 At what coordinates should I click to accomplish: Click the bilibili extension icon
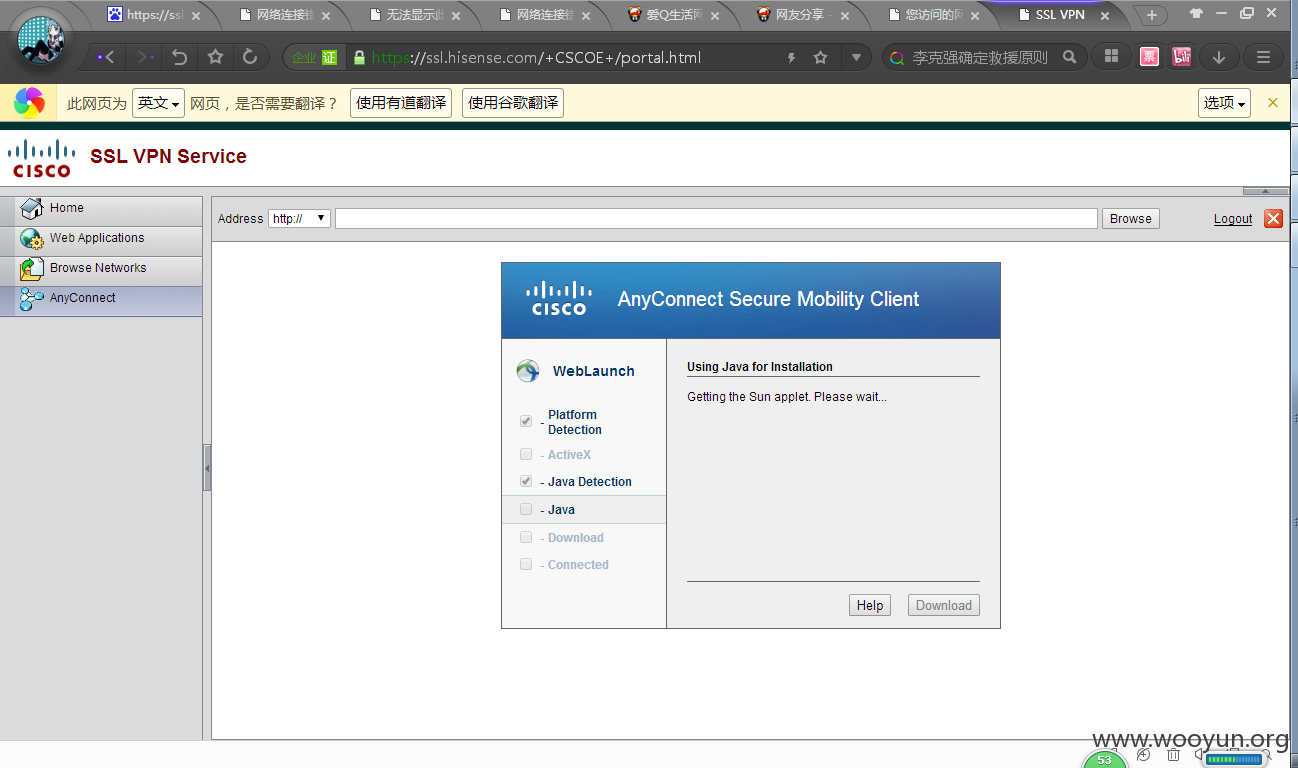pos(1183,57)
